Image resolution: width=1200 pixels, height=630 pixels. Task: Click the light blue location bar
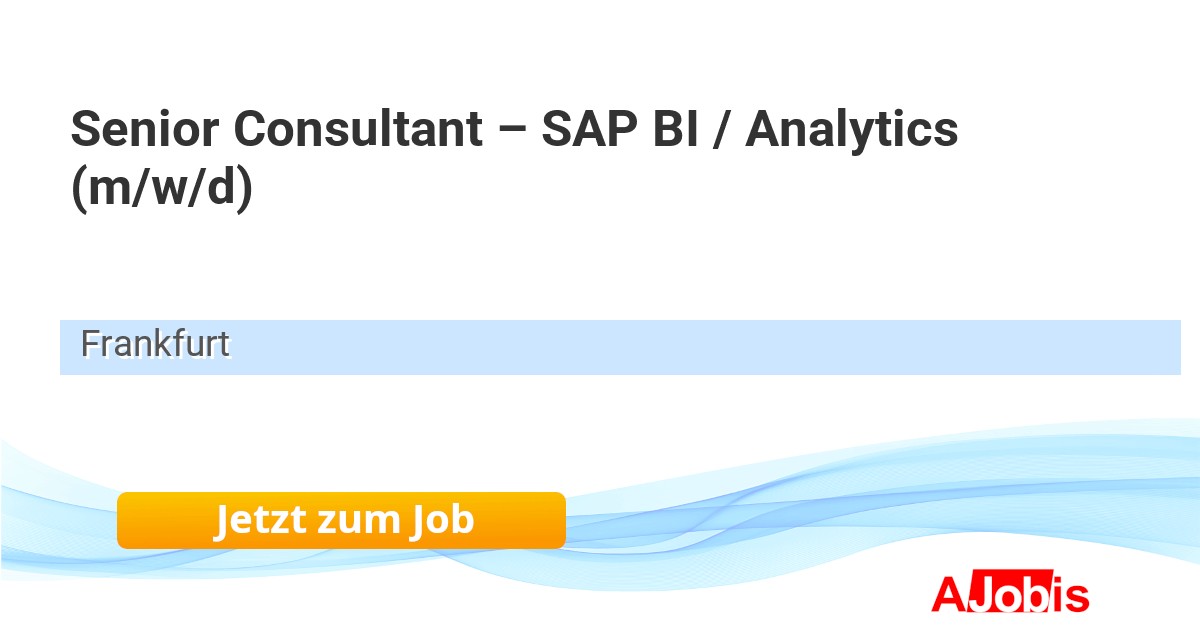tap(700, 347)
